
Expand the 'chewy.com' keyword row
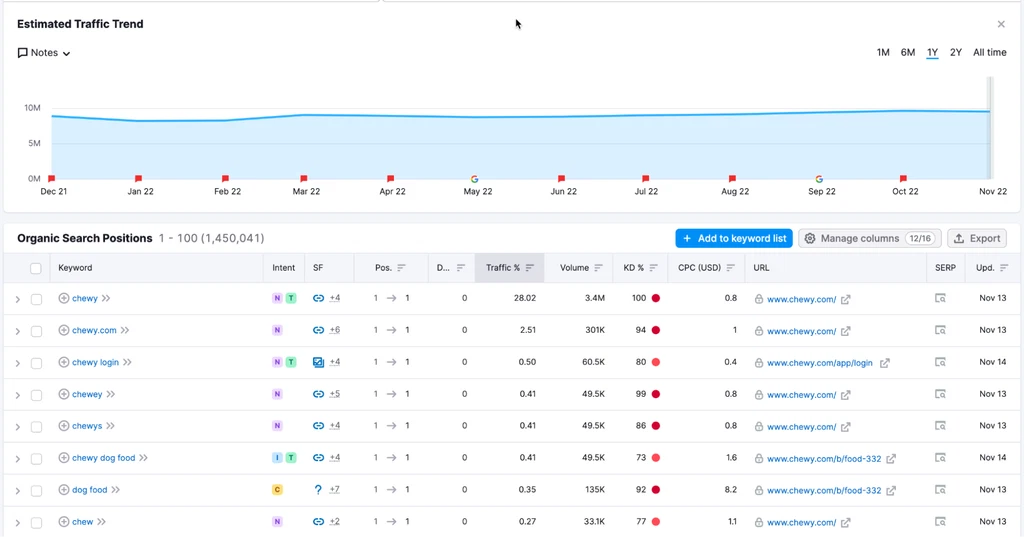(x=17, y=331)
